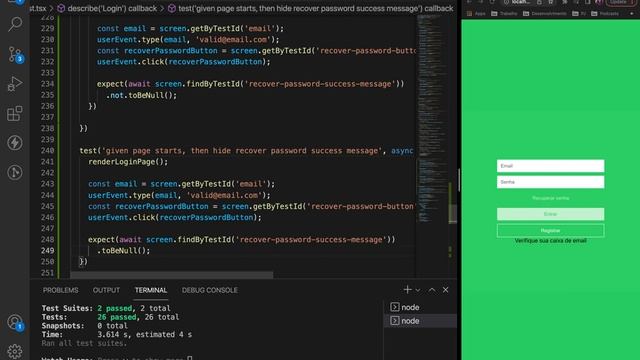Open the Manage gear icon
Viewport: 640px width, 360px height.
click(15, 351)
